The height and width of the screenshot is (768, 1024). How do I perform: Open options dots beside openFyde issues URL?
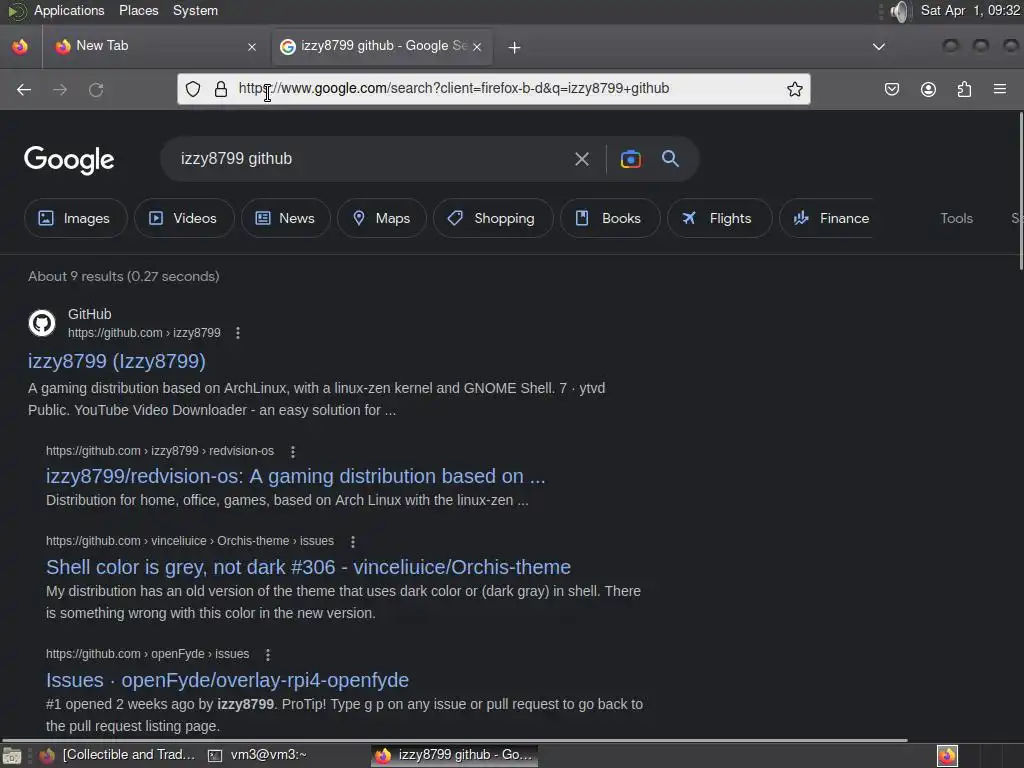click(x=268, y=654)
